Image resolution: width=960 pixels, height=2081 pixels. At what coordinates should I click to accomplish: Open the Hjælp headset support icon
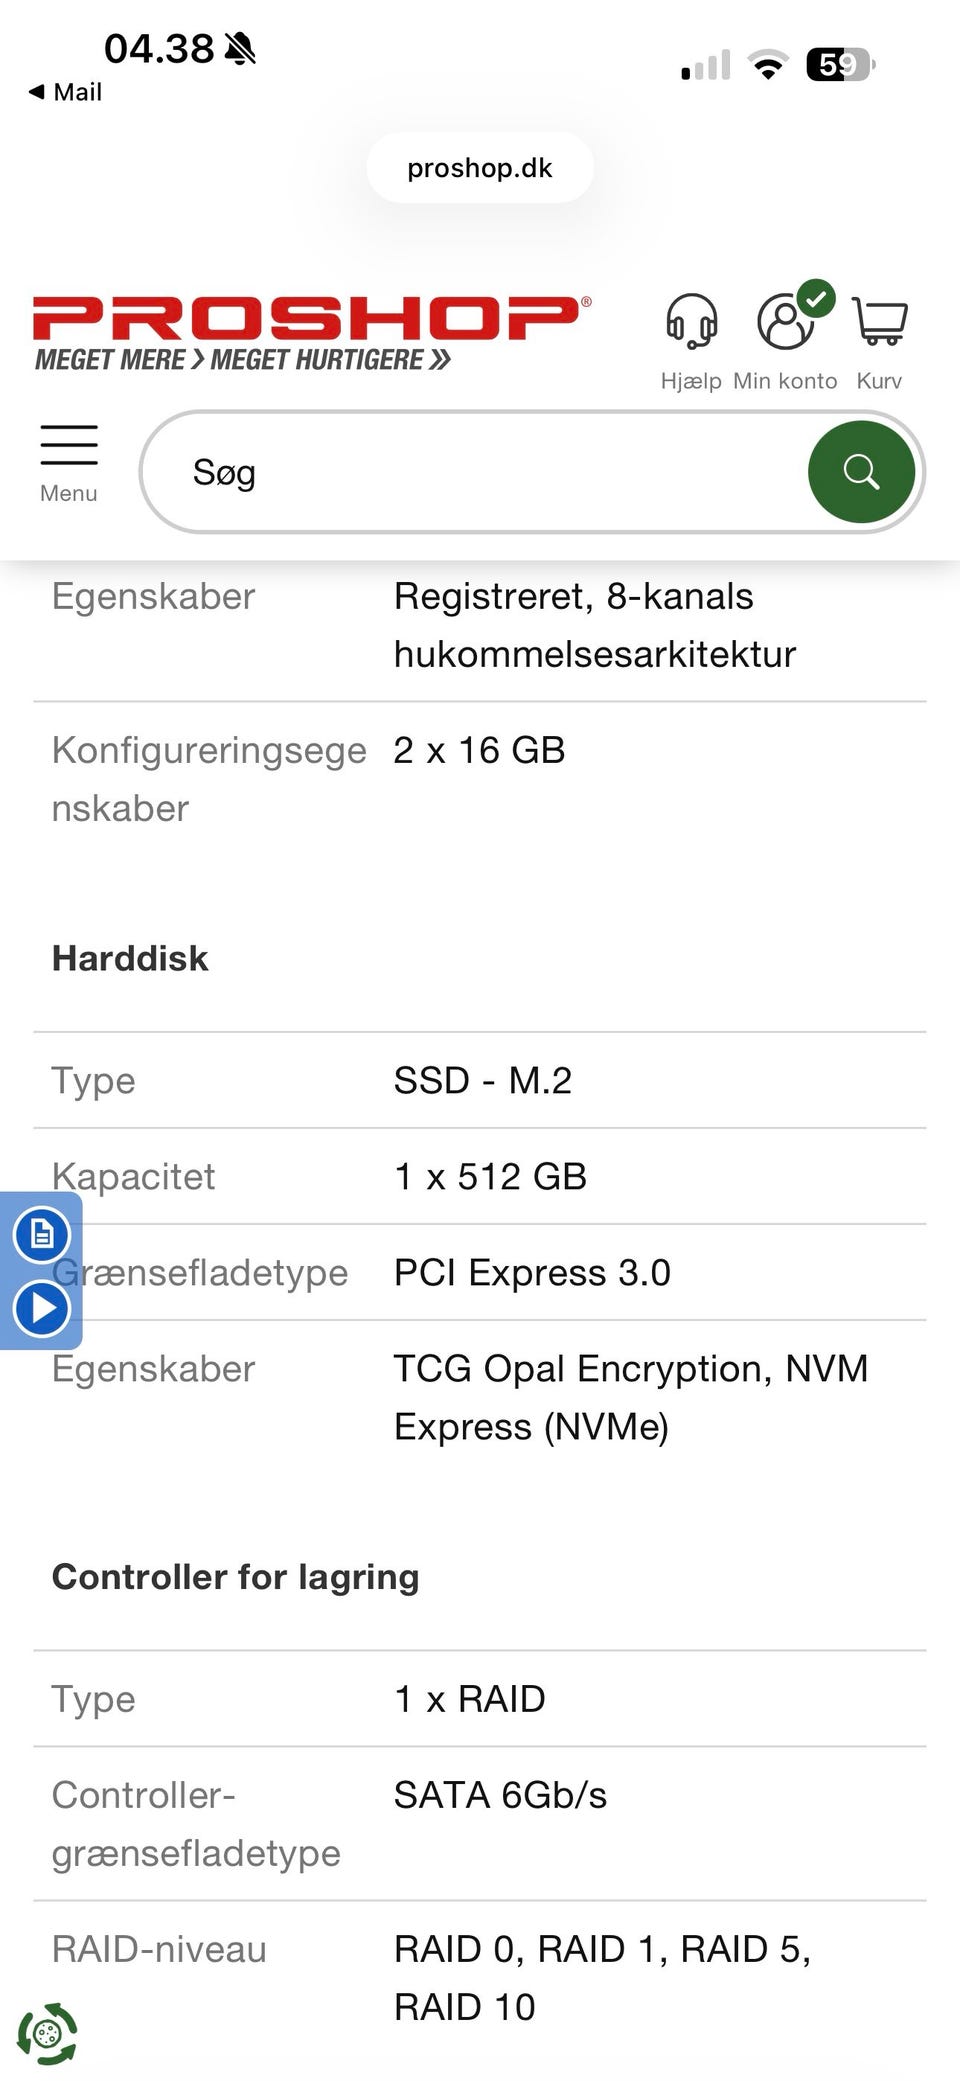point(691,323)
